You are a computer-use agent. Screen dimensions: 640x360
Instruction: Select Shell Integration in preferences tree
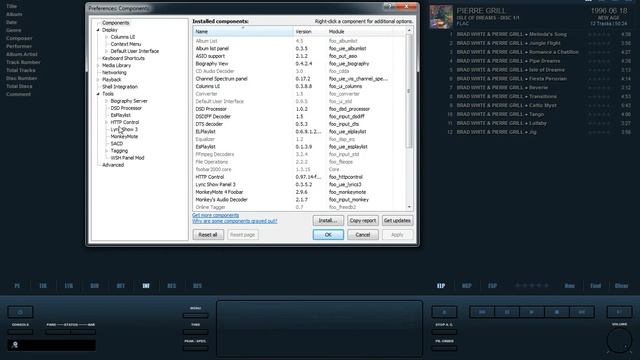tap(120, 87)
